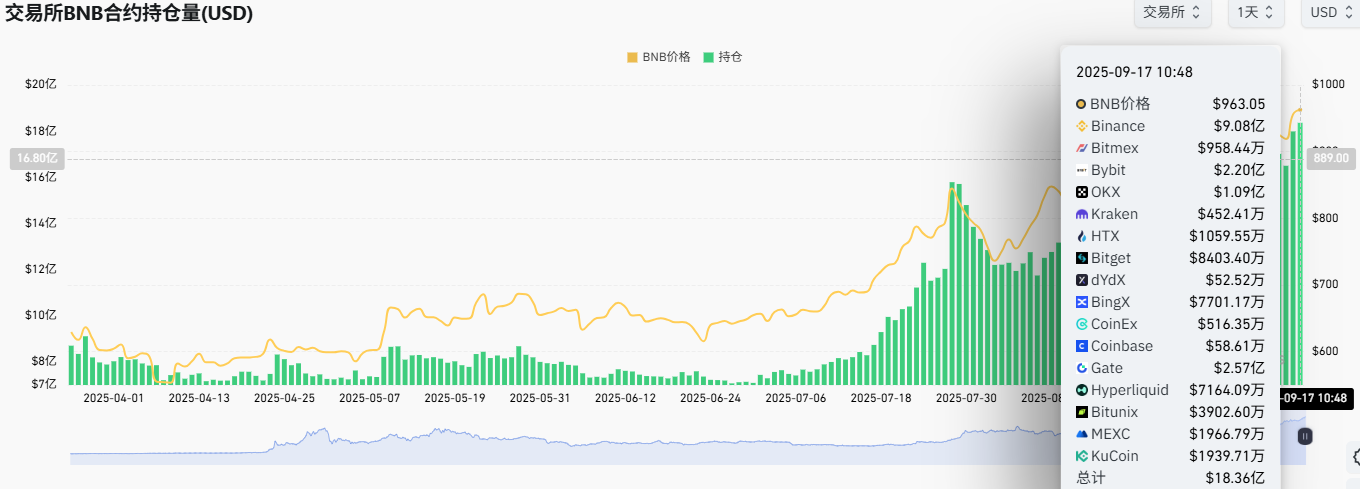Click the range slider's right handle
The image size is (1360, 489).
[1305, 436]
